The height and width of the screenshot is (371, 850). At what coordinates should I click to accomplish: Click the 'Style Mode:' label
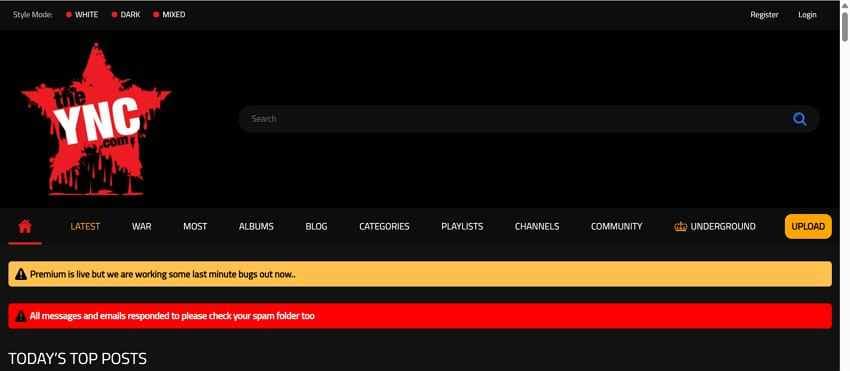coord(33,15)
